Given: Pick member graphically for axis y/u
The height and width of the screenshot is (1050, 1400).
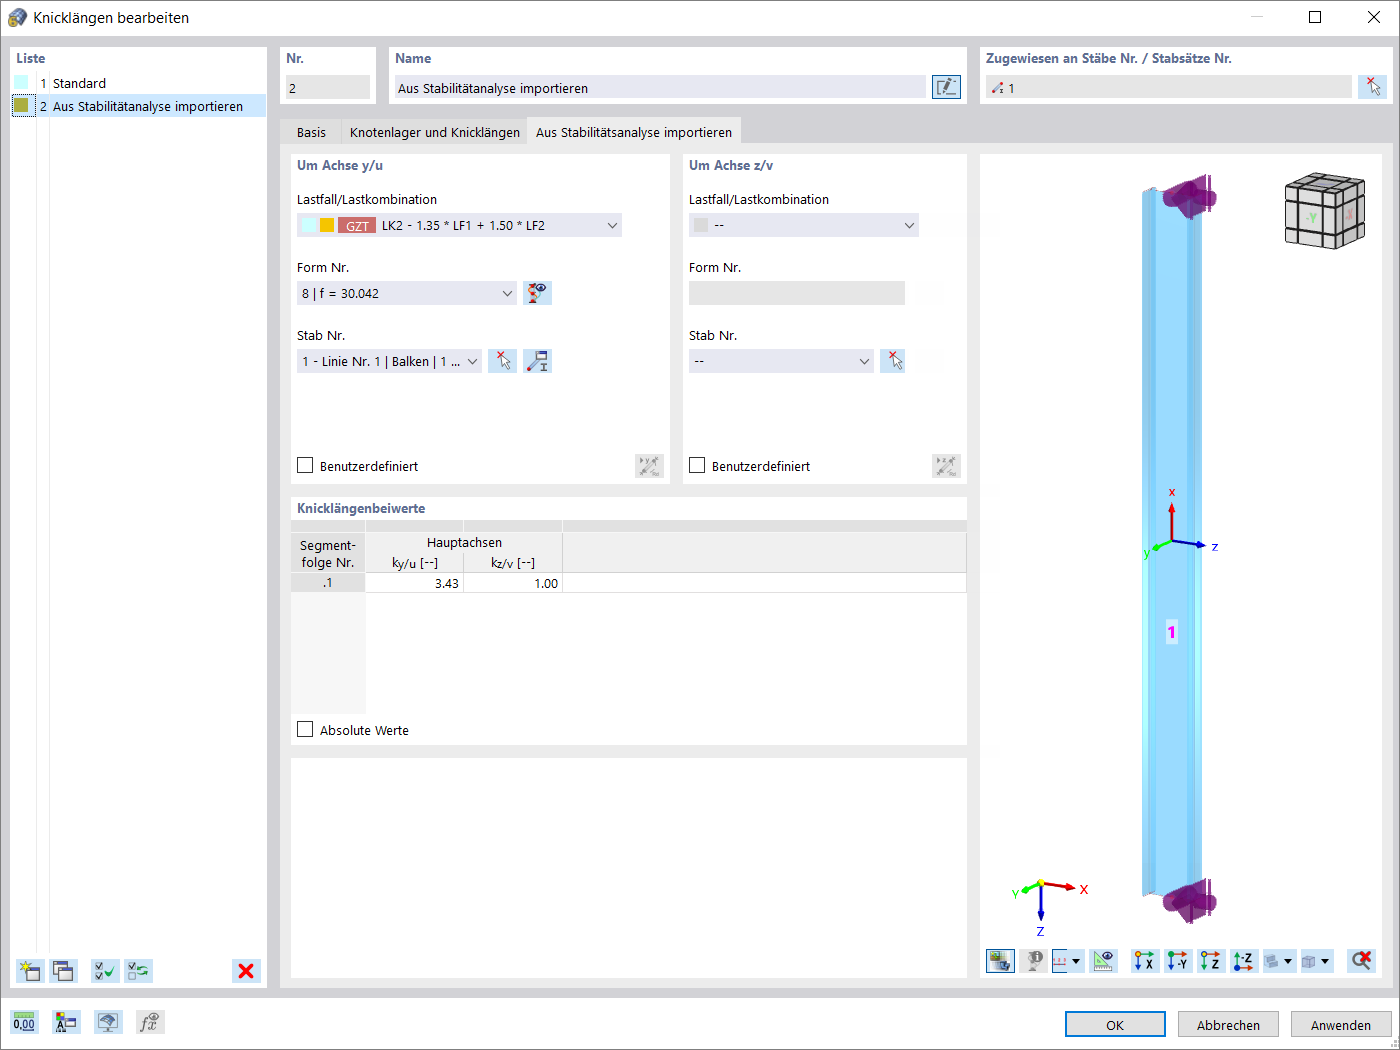Looking at the screenshot, I should [x=503, y=361].
